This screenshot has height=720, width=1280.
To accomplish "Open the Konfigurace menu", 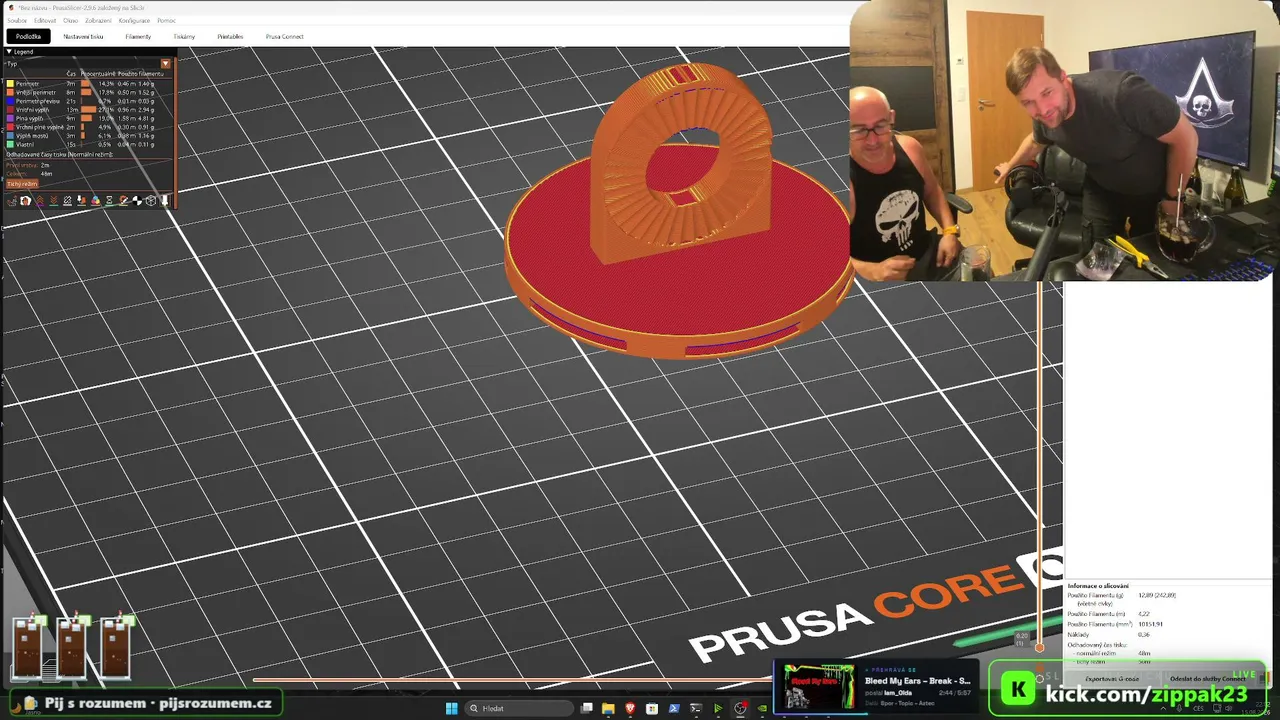I will 134,20.
